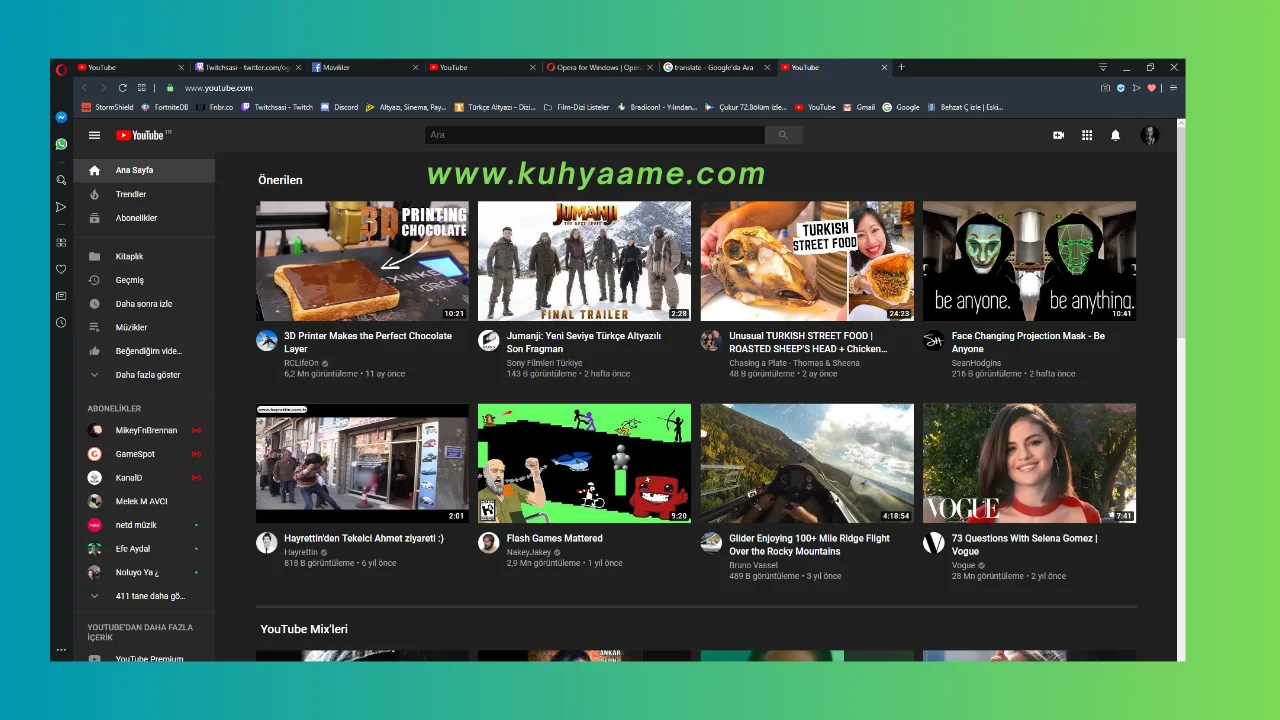Open the FortniteDB bookmark

[165, 107]
